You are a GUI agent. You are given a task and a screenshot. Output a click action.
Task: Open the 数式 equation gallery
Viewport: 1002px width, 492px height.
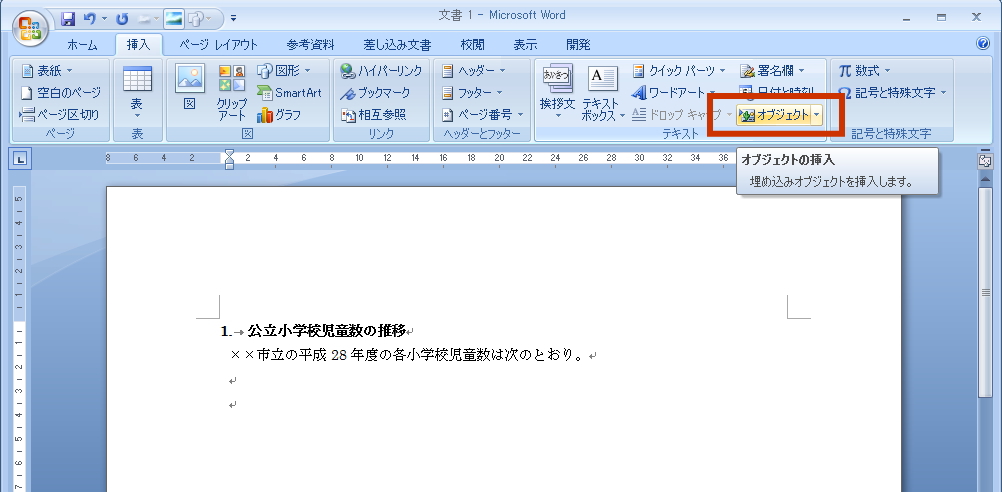pyautogui.click(x=865, y=70)
